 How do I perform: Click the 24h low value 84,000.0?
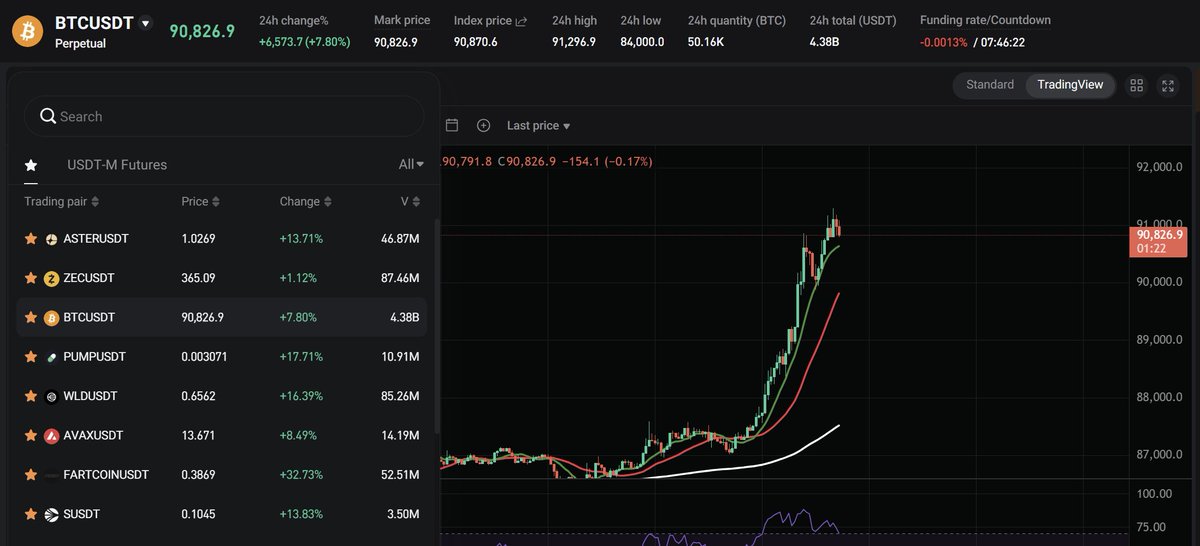pyautogui.click(x=642, y=42)
